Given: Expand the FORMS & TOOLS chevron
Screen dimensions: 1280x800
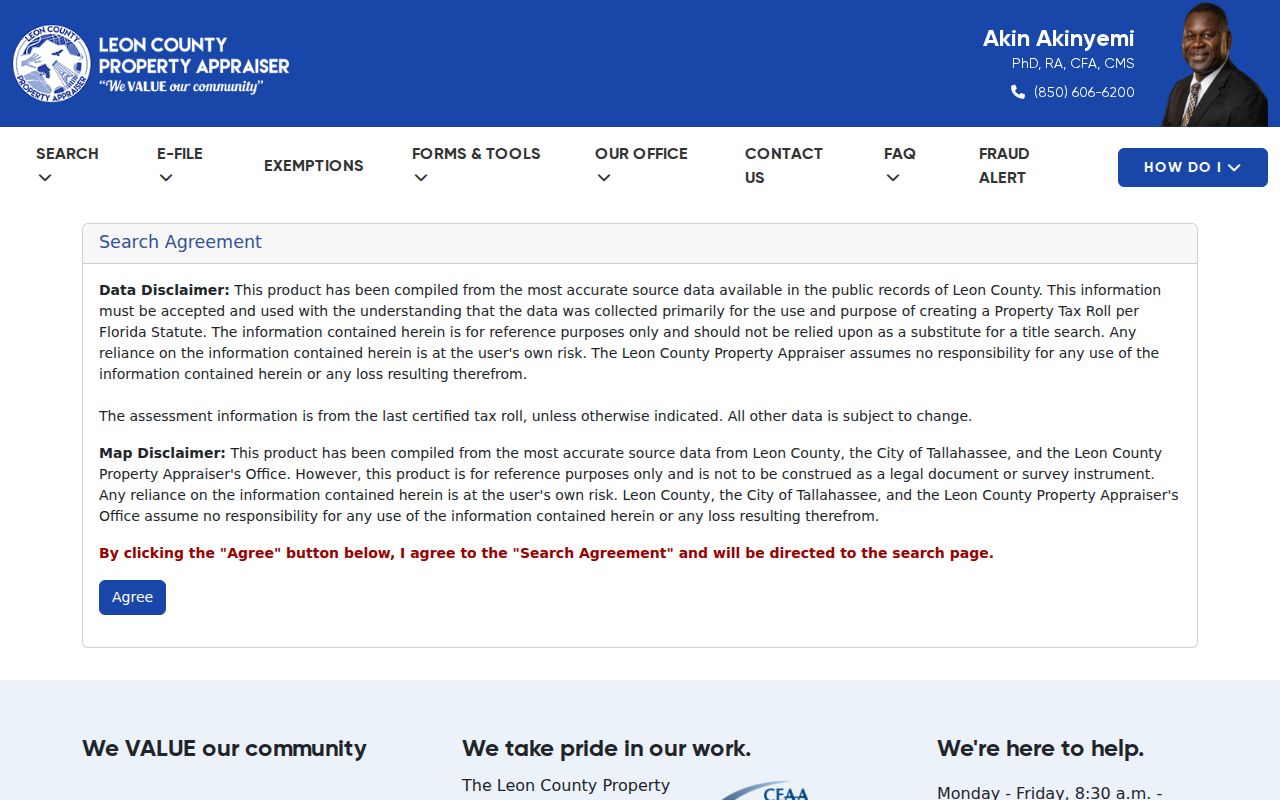Looking at the screenshot, I should [x=421, y=179].
